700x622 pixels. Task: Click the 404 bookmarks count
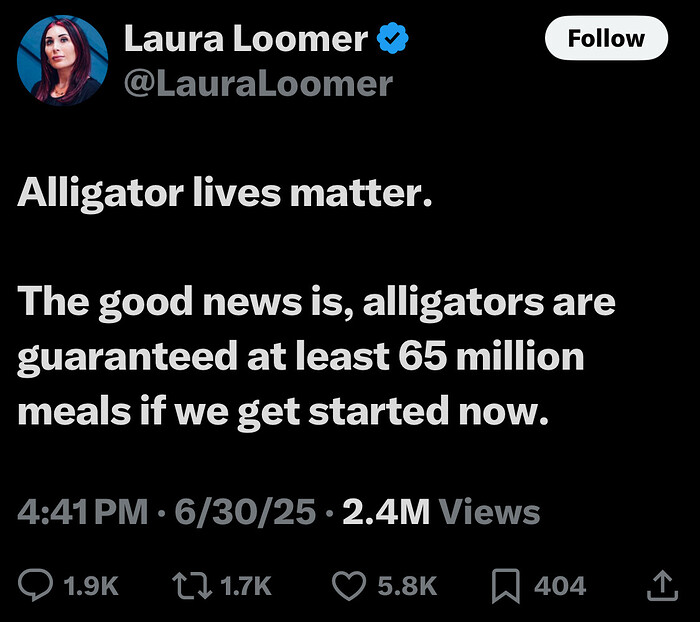point(560,585)
